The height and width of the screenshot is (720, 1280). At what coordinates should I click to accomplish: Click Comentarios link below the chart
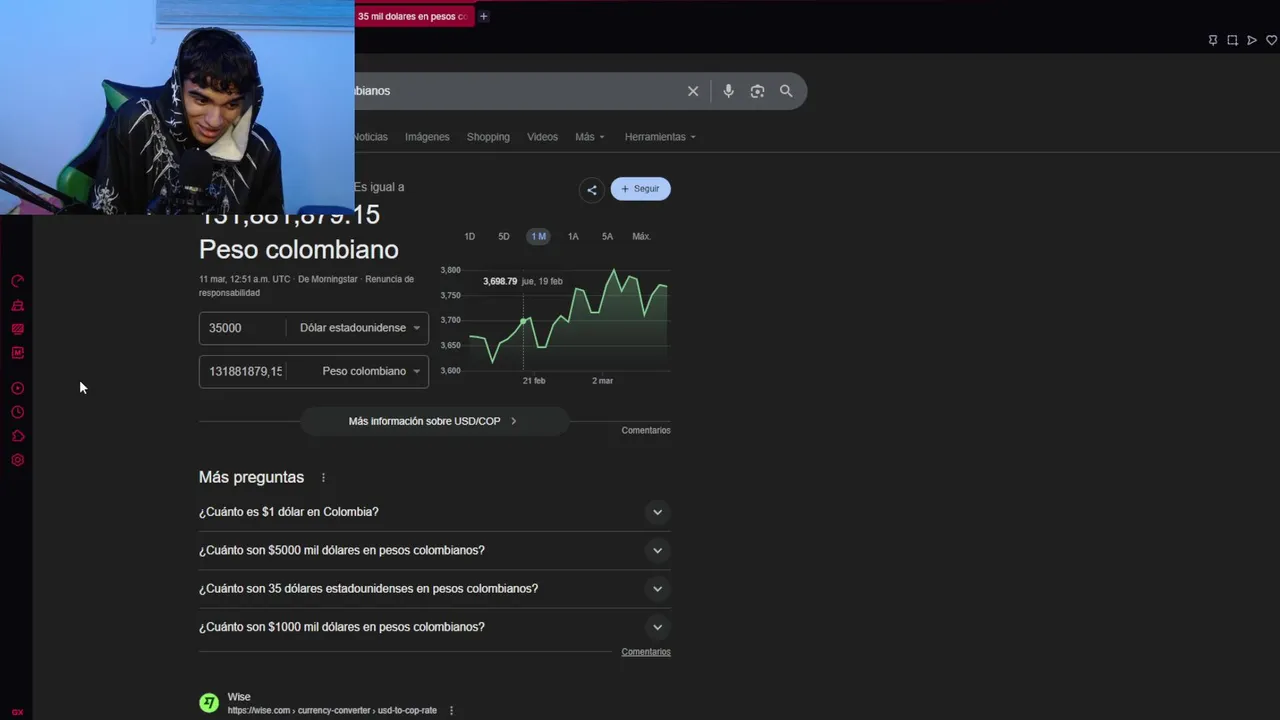[x=646, y=430]
